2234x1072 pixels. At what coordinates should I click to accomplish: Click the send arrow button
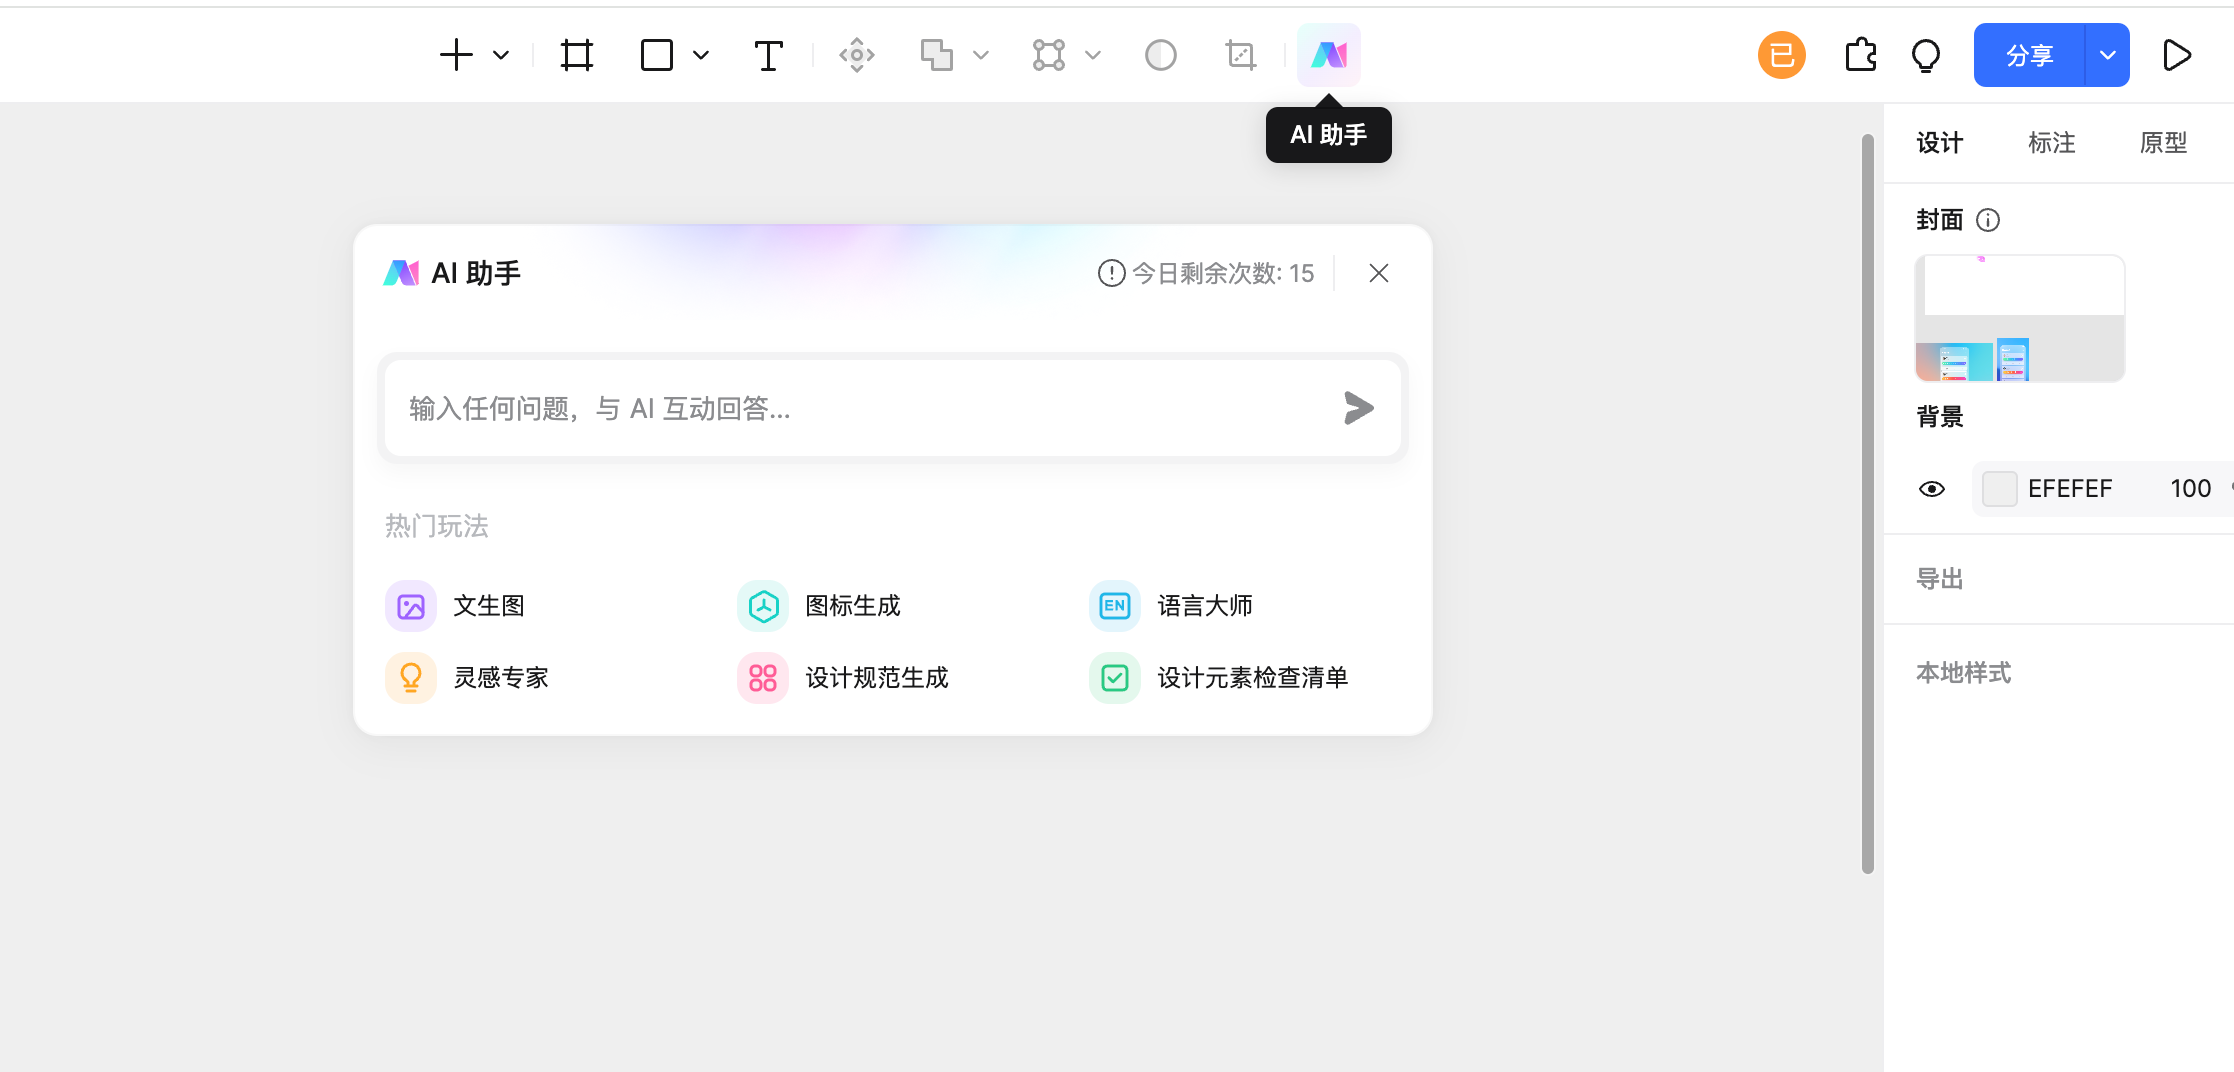[1359, 408]
